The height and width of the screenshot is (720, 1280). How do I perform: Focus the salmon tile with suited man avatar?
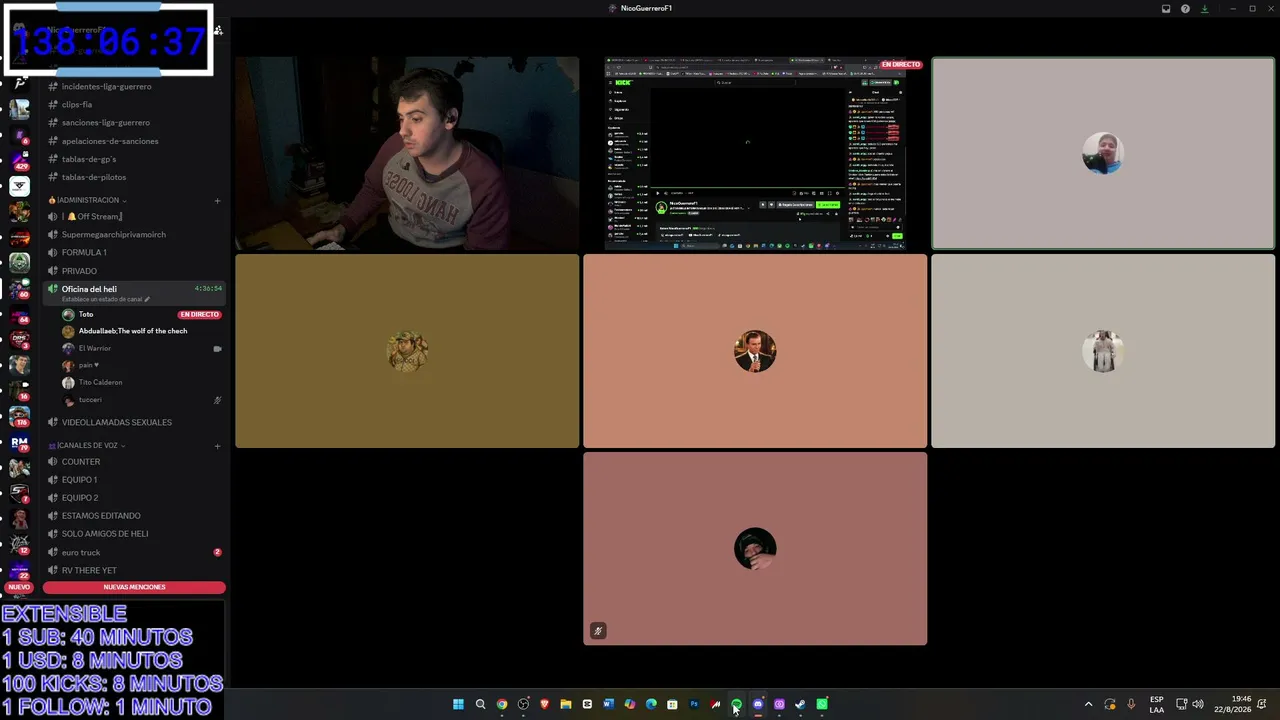[x=755, y=351]
